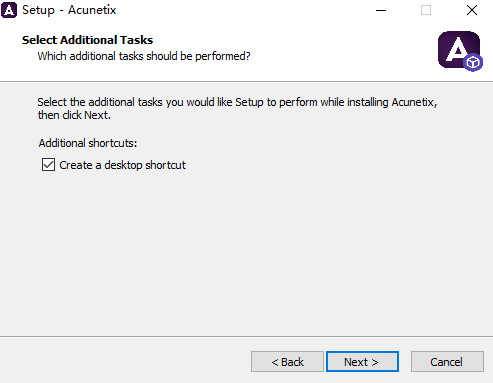
Task: Click 'Which additional tasks should be performed?' subtitle
Action: point(144,56)
